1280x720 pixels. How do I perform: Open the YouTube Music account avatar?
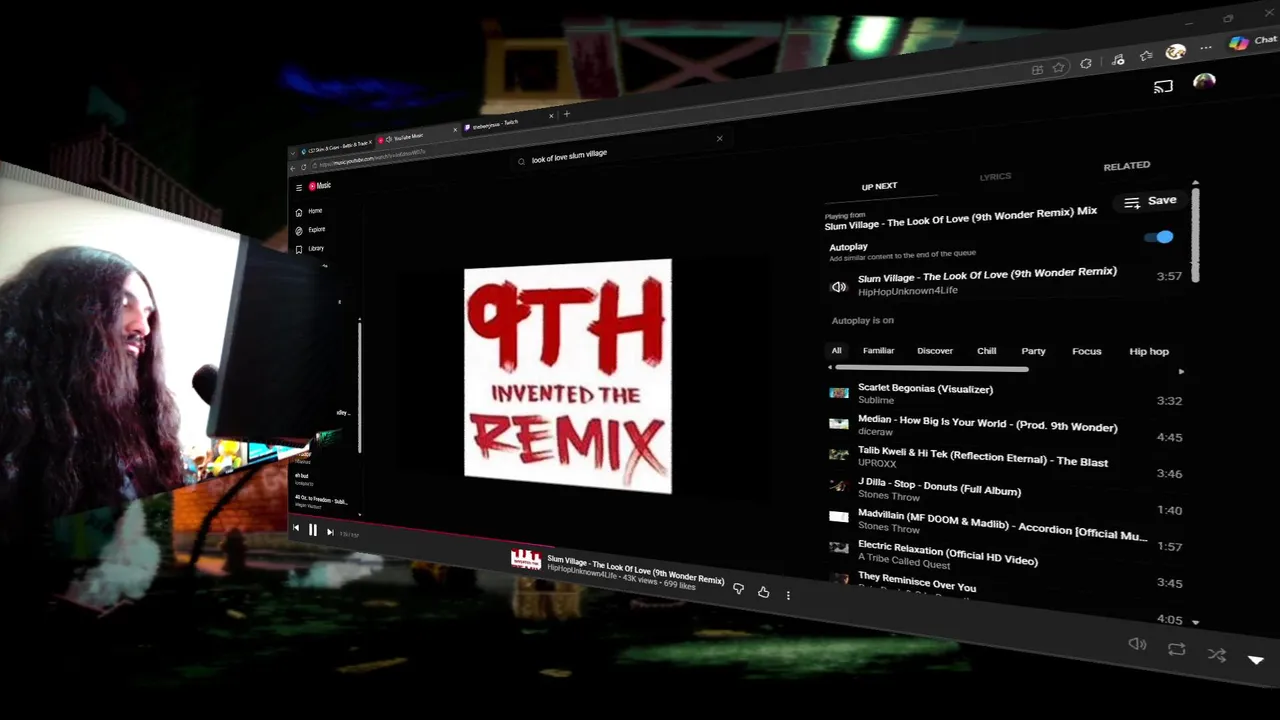pyautogui.click(x=1204, y=81)
